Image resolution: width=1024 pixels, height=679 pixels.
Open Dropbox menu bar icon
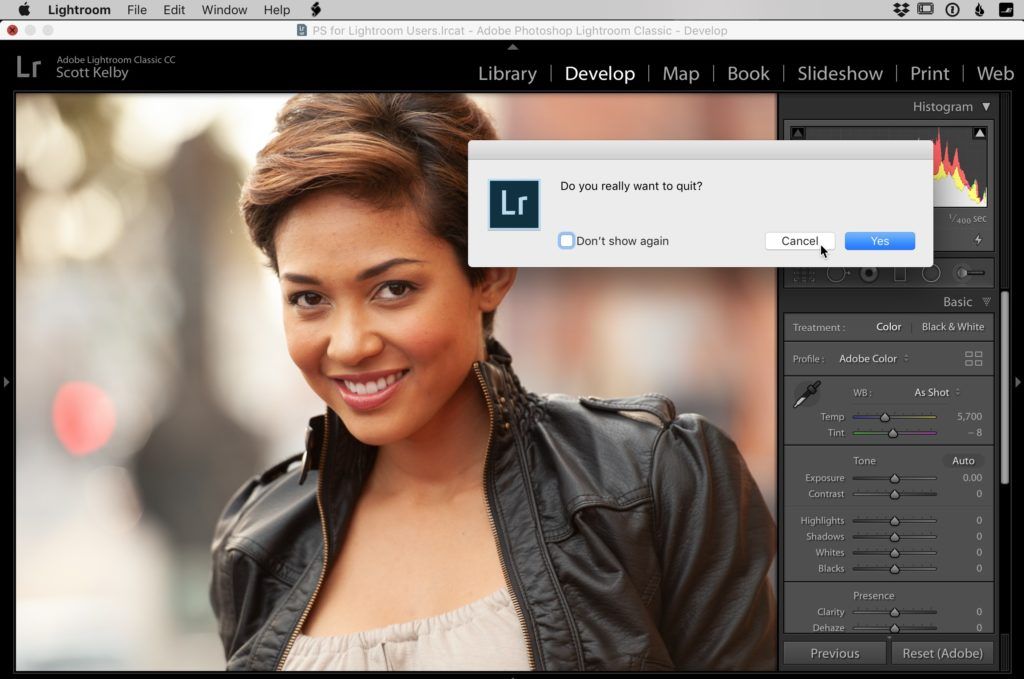click(901, 10)
